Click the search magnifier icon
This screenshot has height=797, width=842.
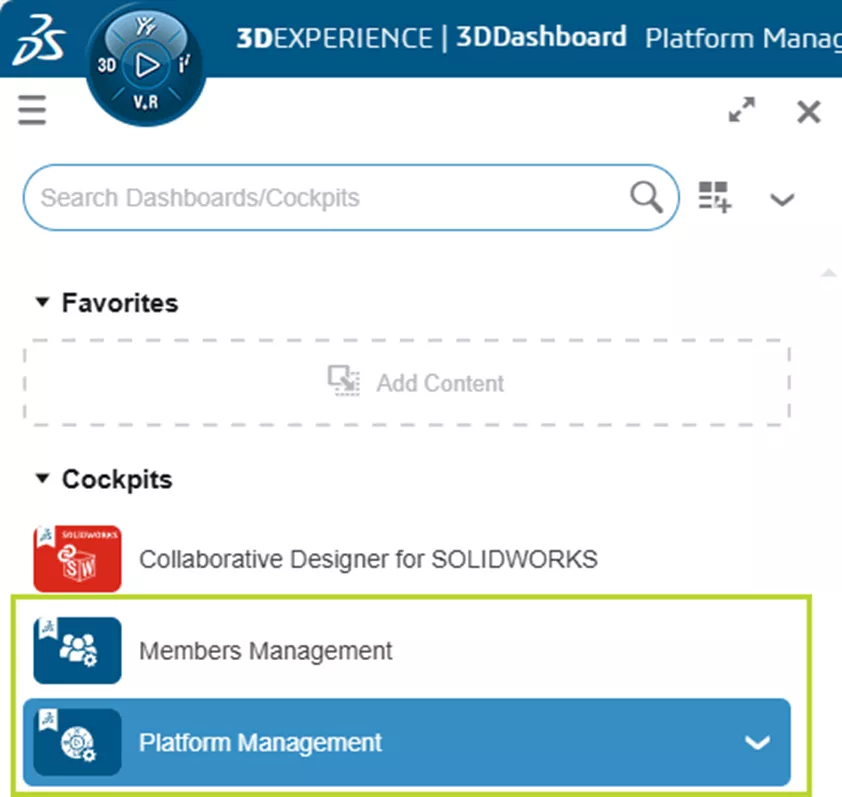coord(645,197)
